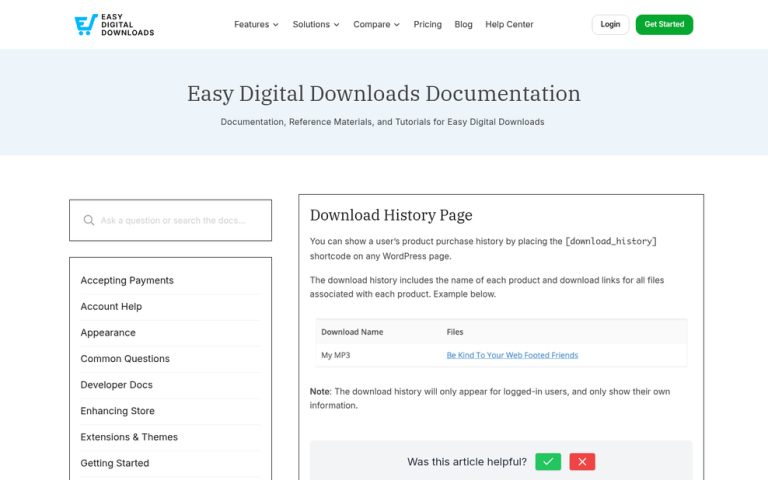Open the Enhancing Store category
The width and height of the screenshot is (768, 480).
[x=118, y=411]
